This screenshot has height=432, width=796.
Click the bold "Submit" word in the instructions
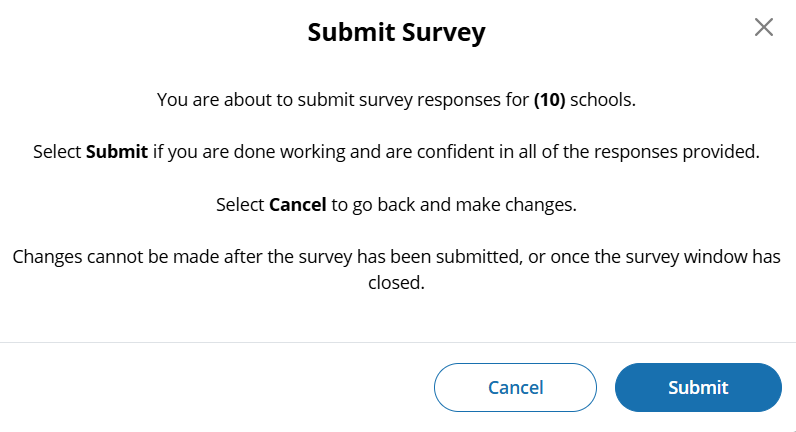[117, 152]
